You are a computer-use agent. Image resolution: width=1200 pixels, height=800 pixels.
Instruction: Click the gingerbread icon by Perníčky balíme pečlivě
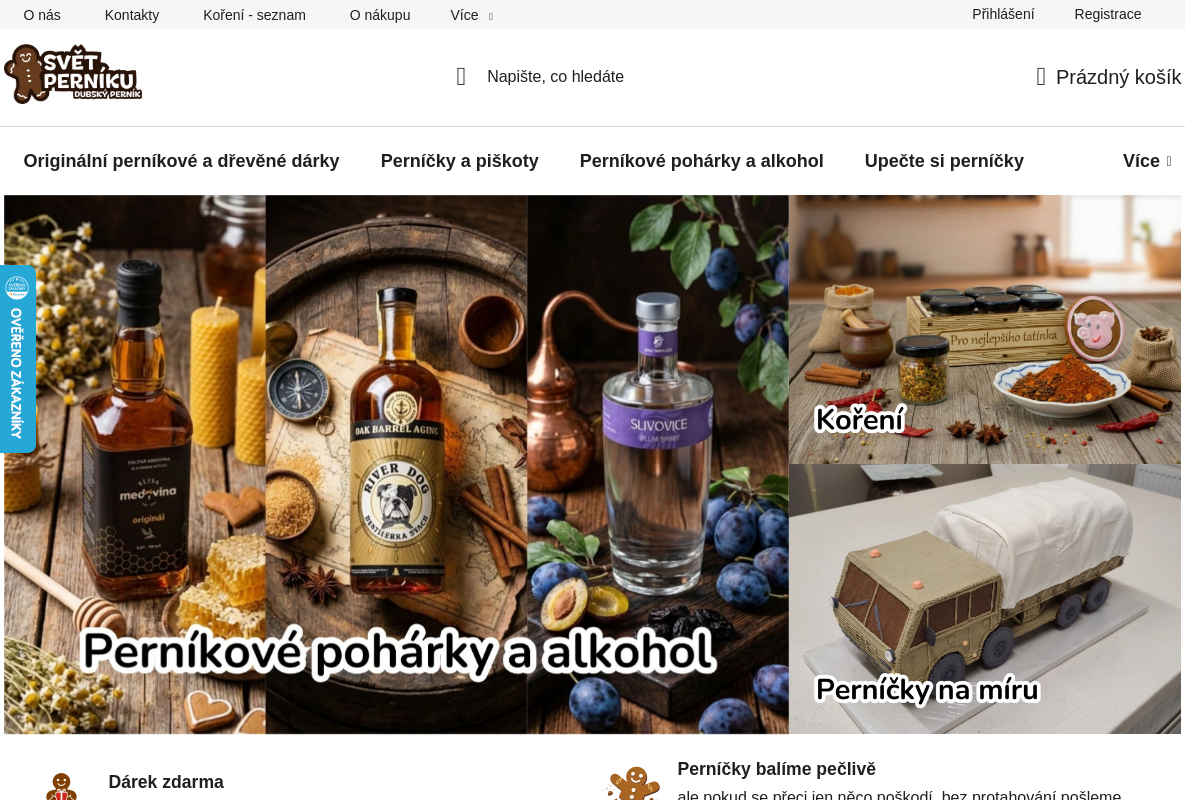pyautogui.click(x=633, y=783)
